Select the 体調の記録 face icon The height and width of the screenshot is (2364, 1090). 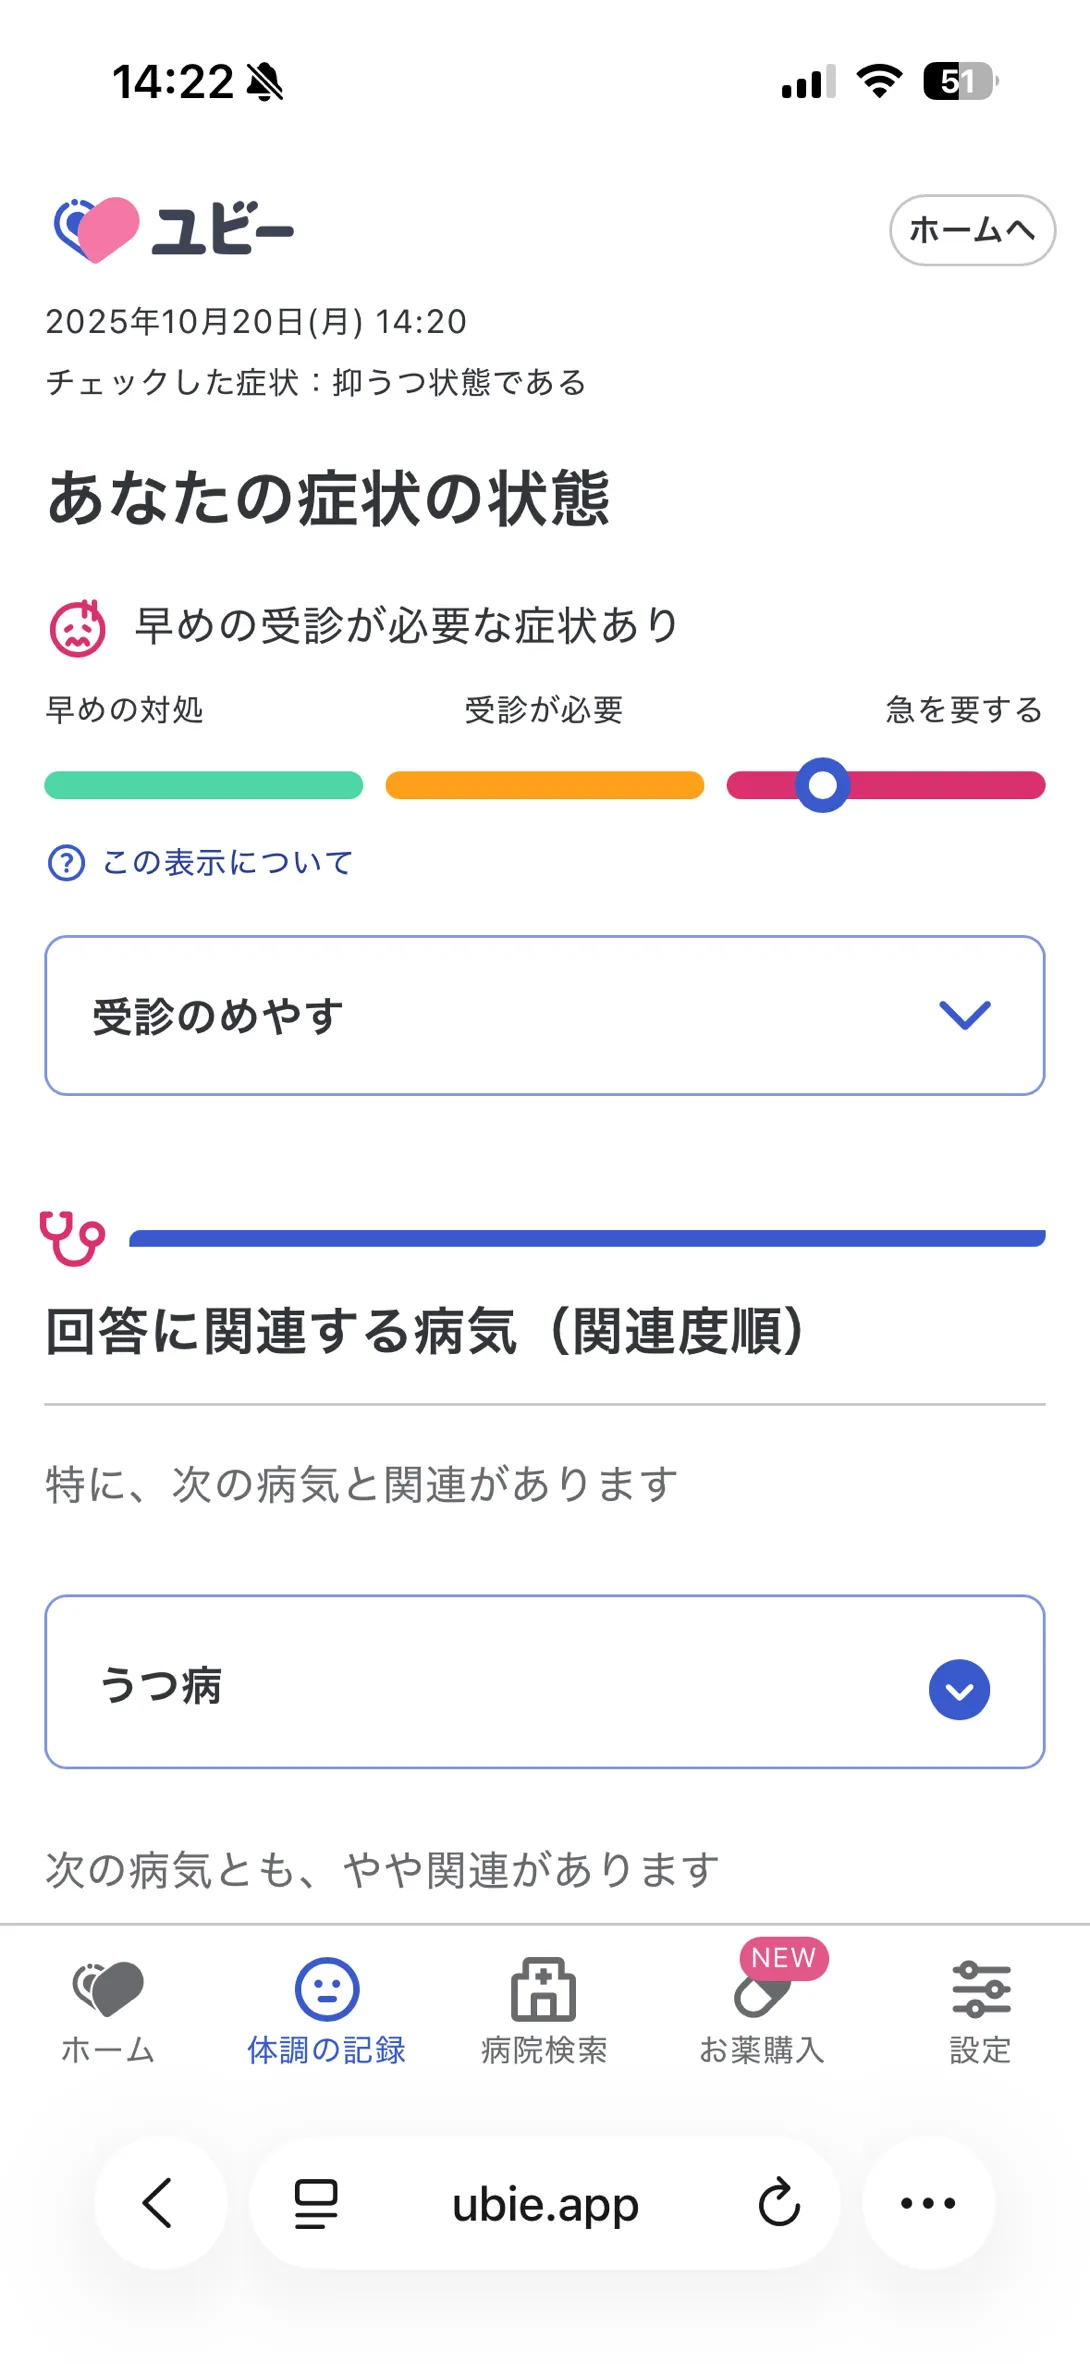click(327, 1989)
